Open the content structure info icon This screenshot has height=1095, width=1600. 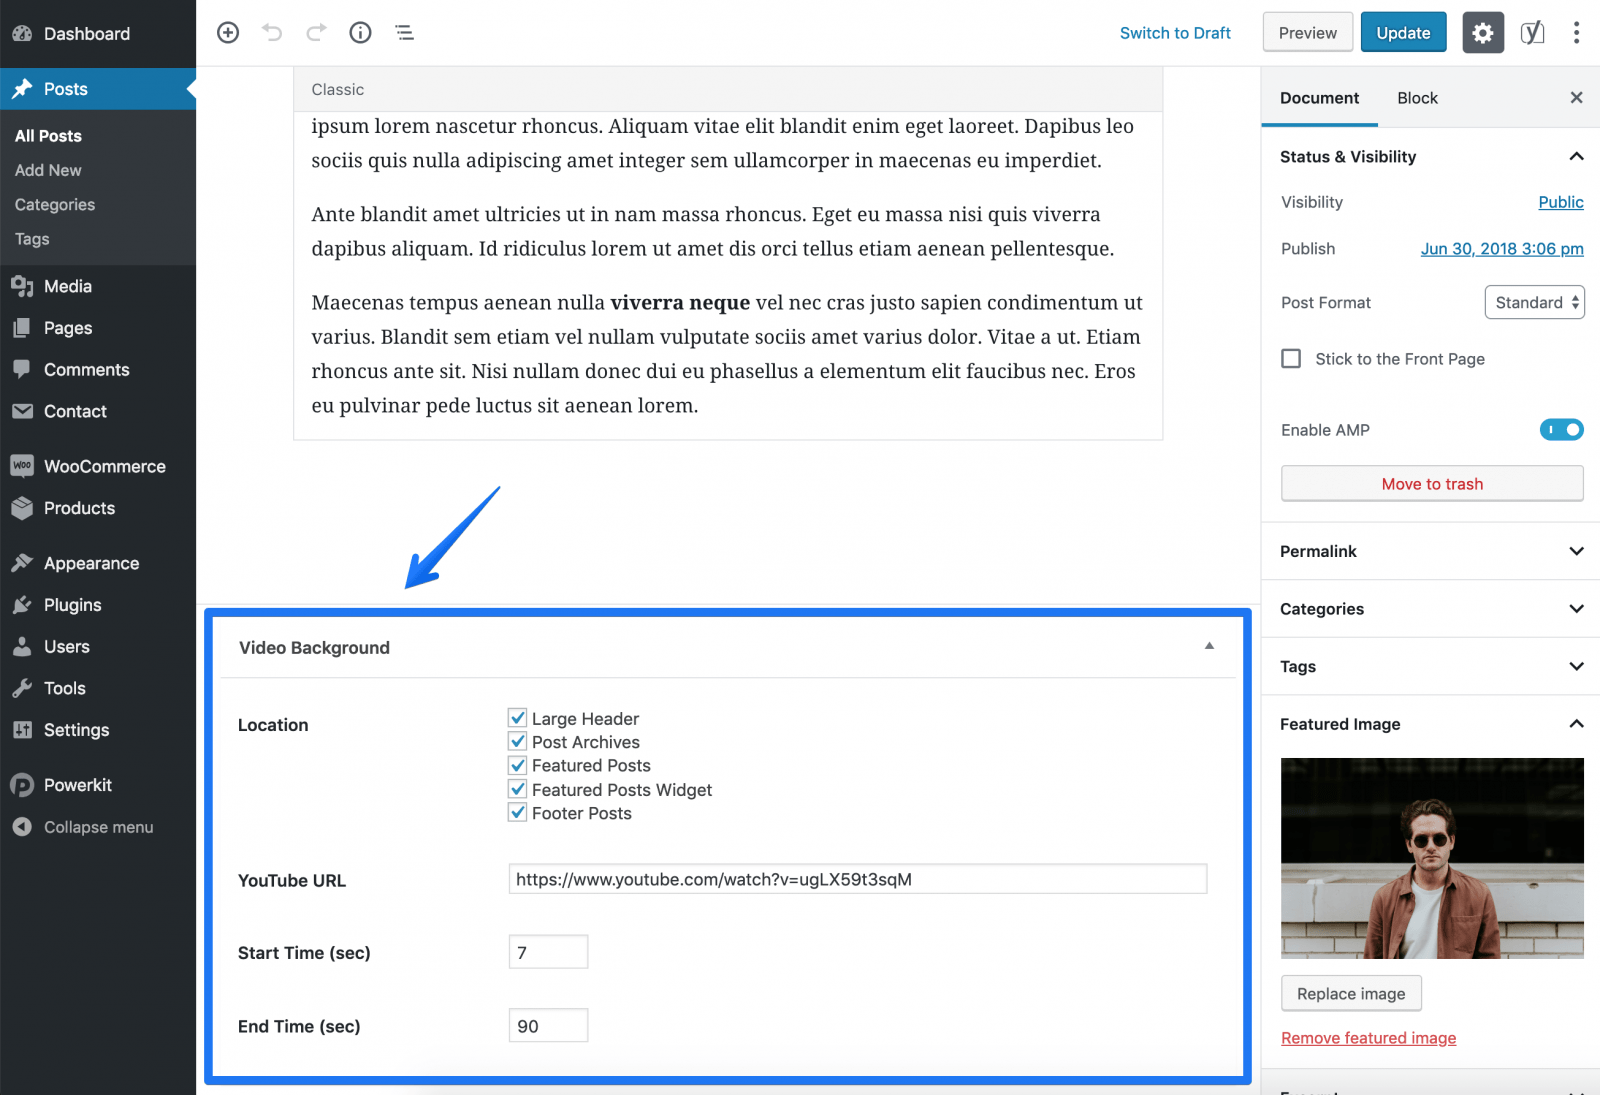point(360,33)
